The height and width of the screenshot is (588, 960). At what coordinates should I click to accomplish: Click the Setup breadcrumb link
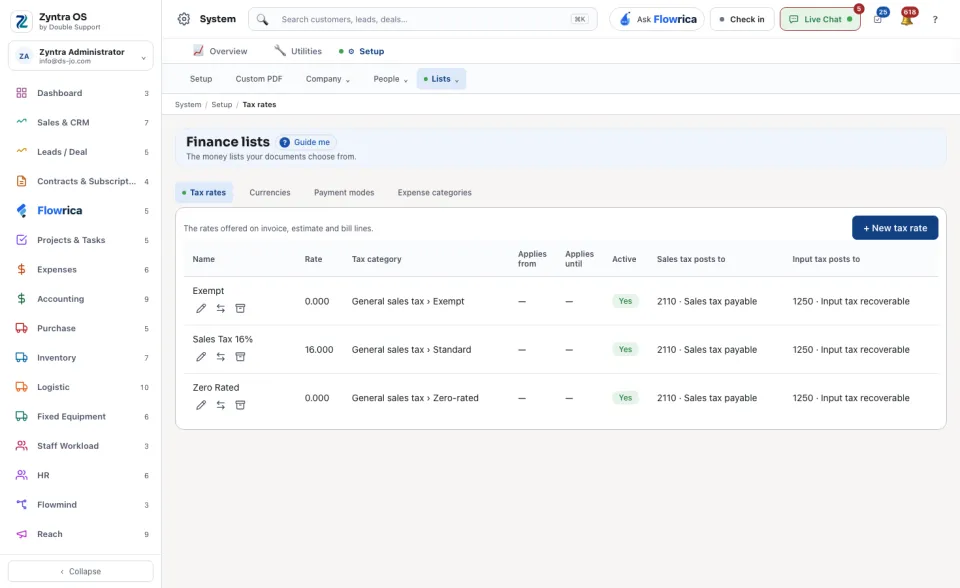pos(222,105)
